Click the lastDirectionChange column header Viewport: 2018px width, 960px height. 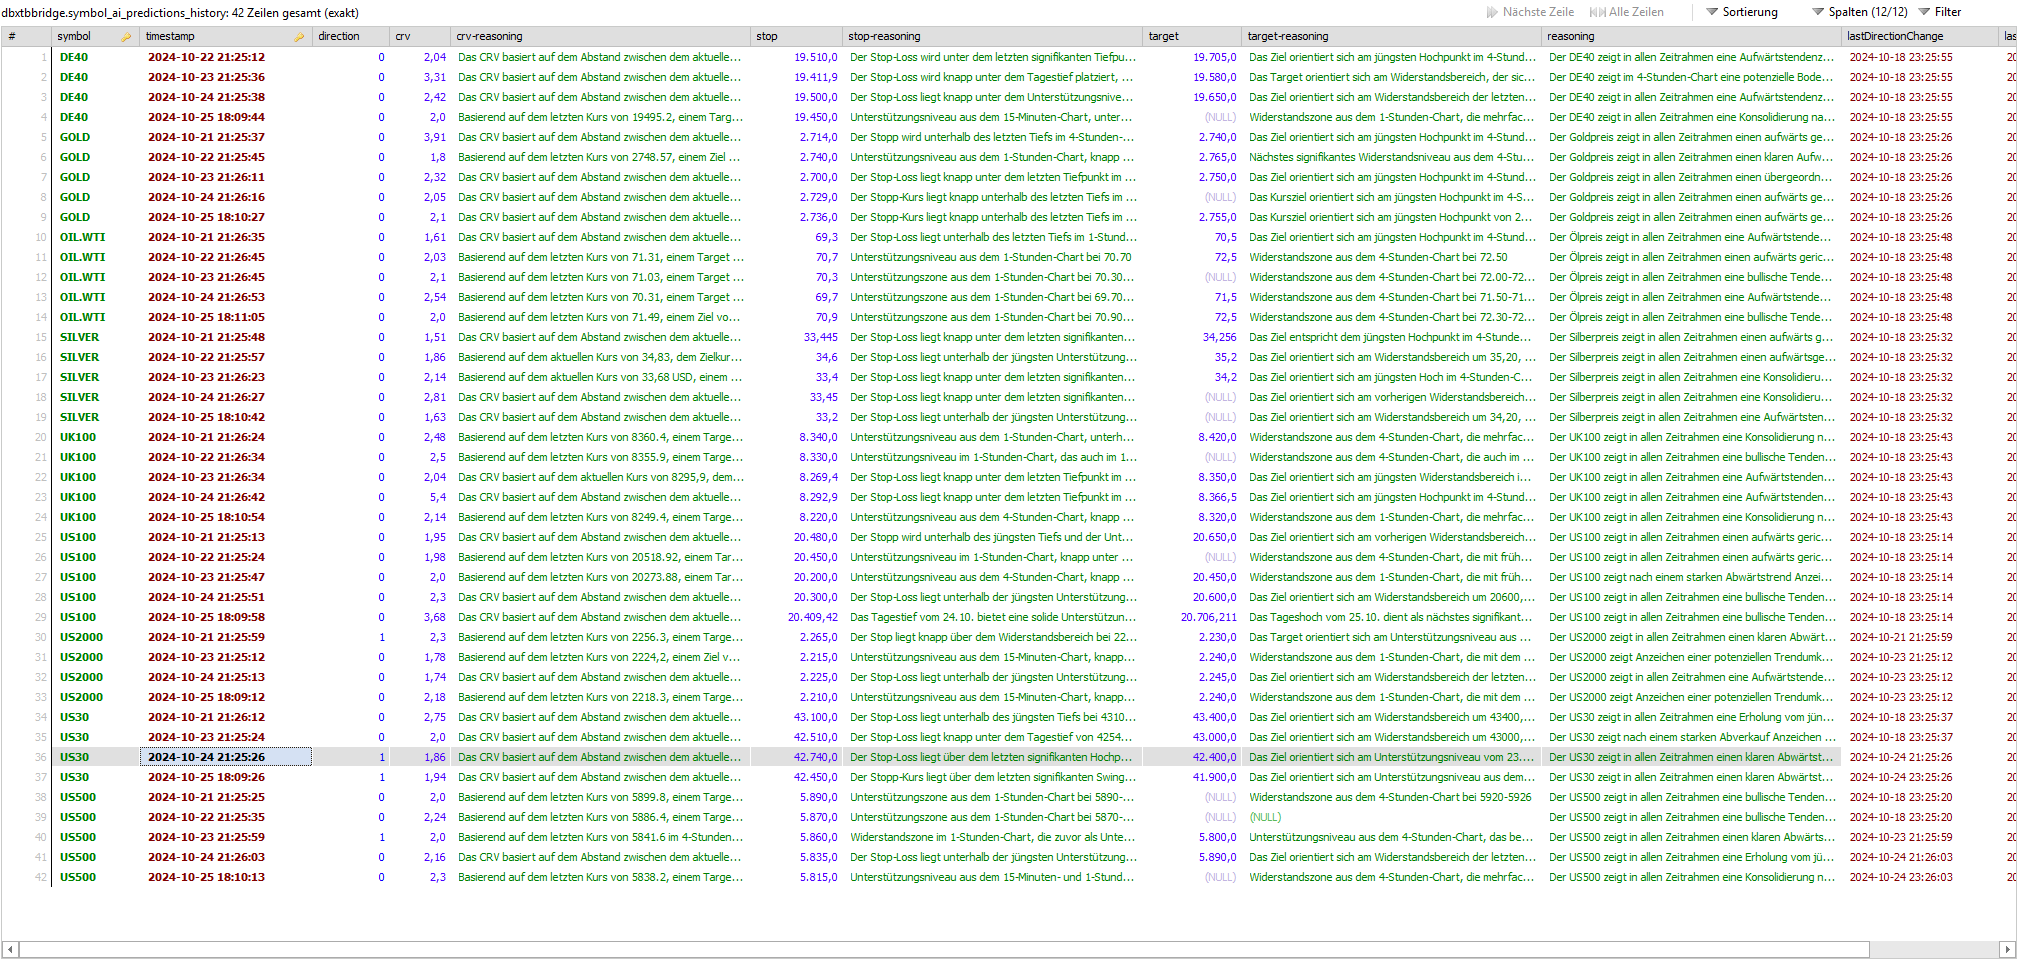click(1920, 36)
